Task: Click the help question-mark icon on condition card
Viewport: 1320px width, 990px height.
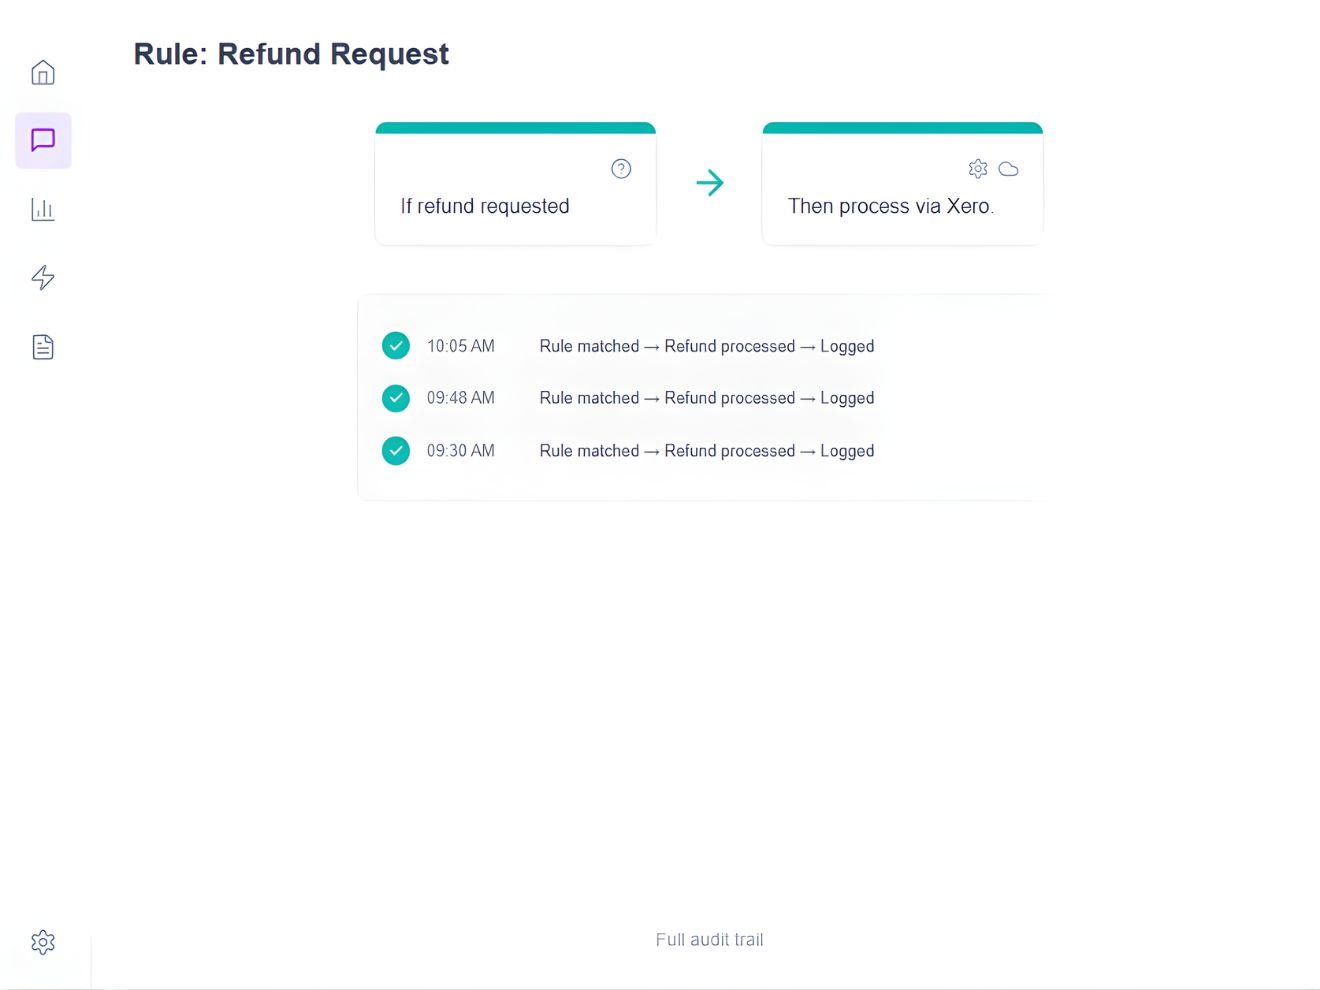Action: [x=621, y=168]
